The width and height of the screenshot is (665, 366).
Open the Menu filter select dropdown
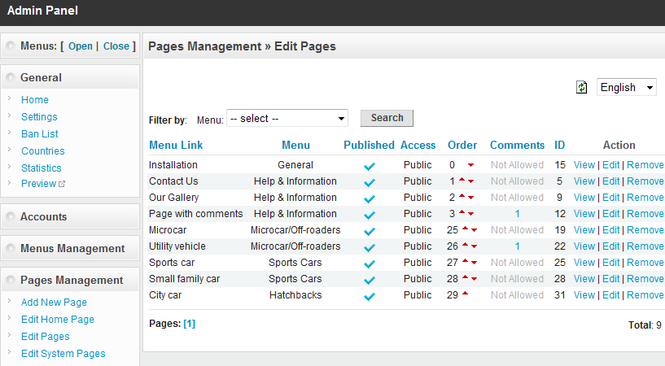287,118
